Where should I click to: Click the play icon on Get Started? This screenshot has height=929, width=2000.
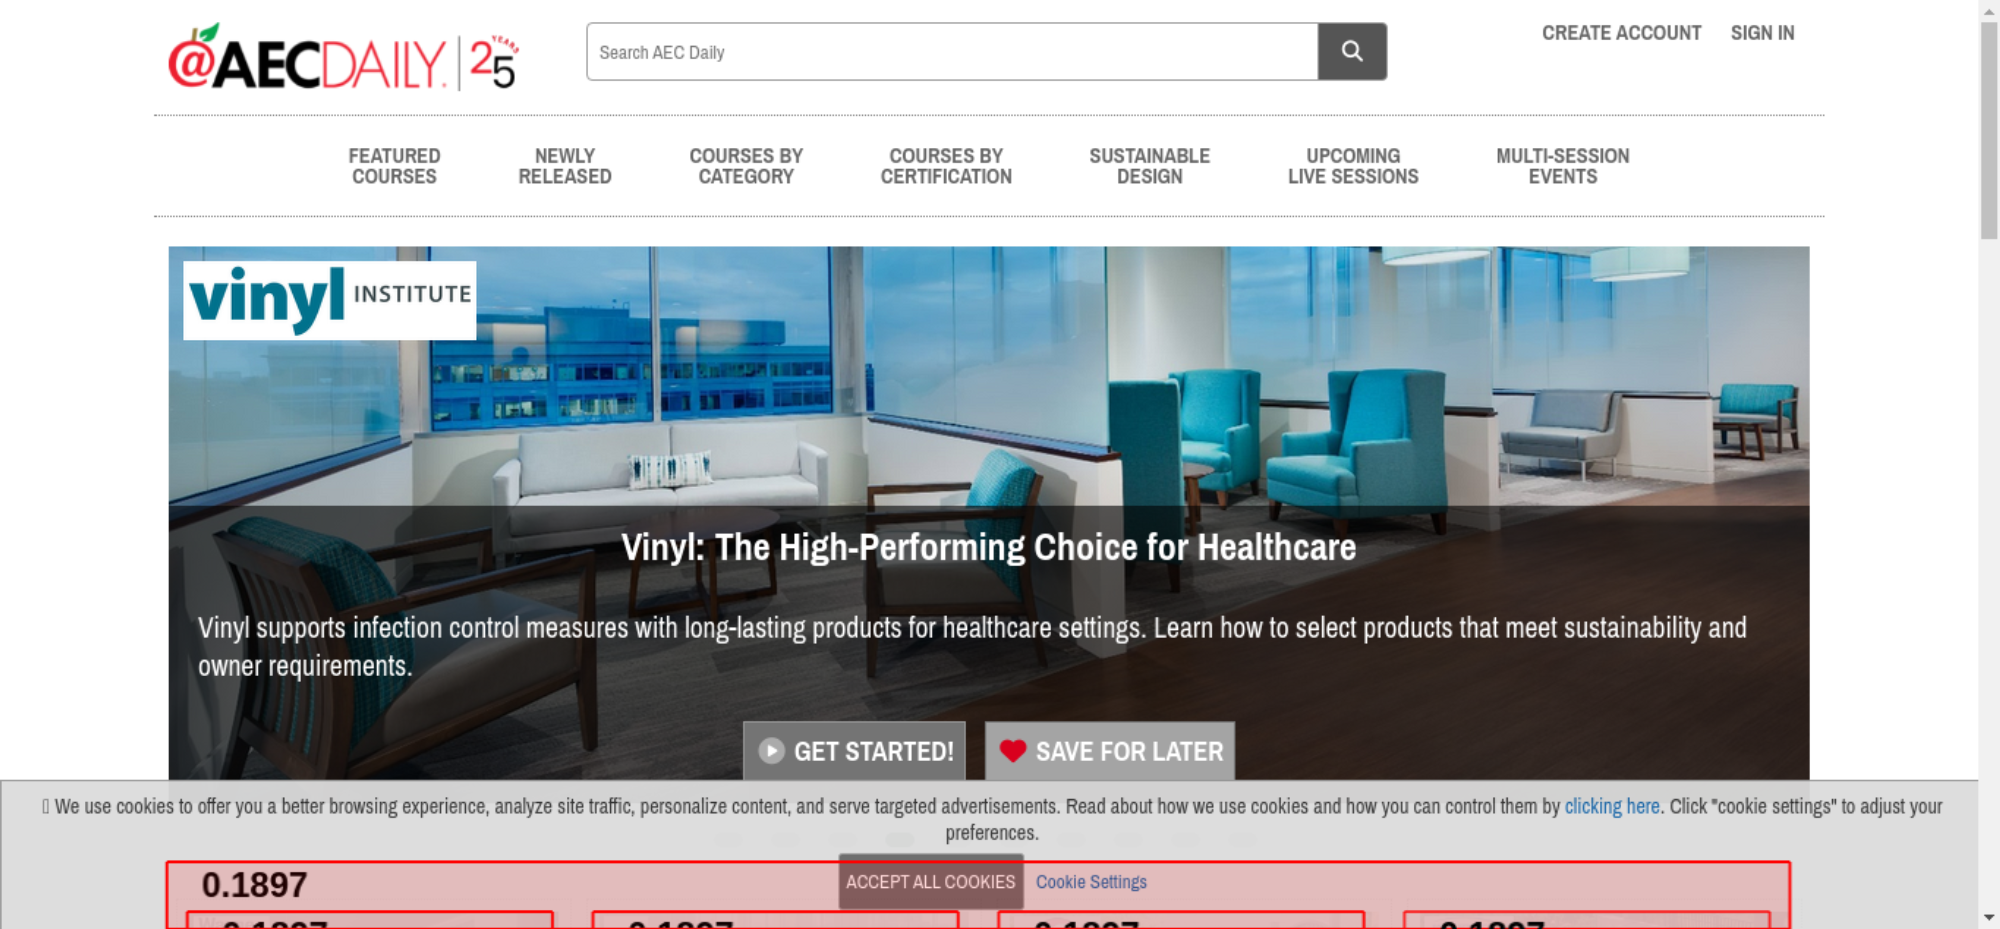(x=771, y=751)
